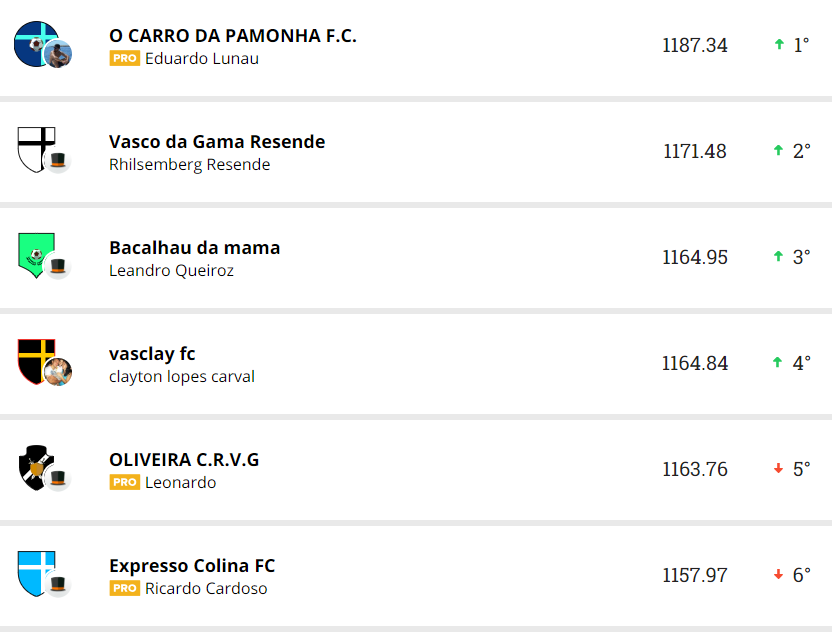Open Vasco da Gama Resende team link

click(217, 142)
